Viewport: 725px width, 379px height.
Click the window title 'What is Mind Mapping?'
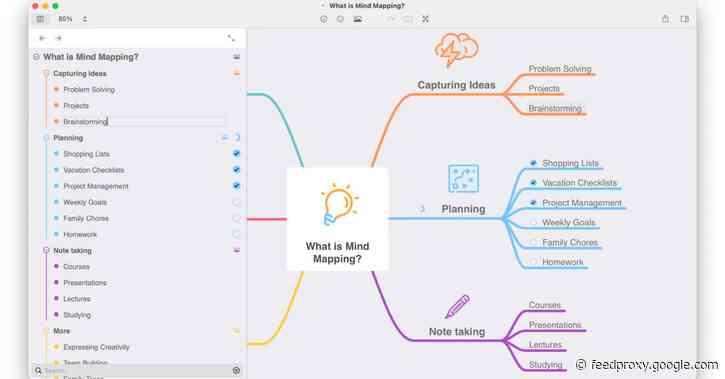point(367,6)
